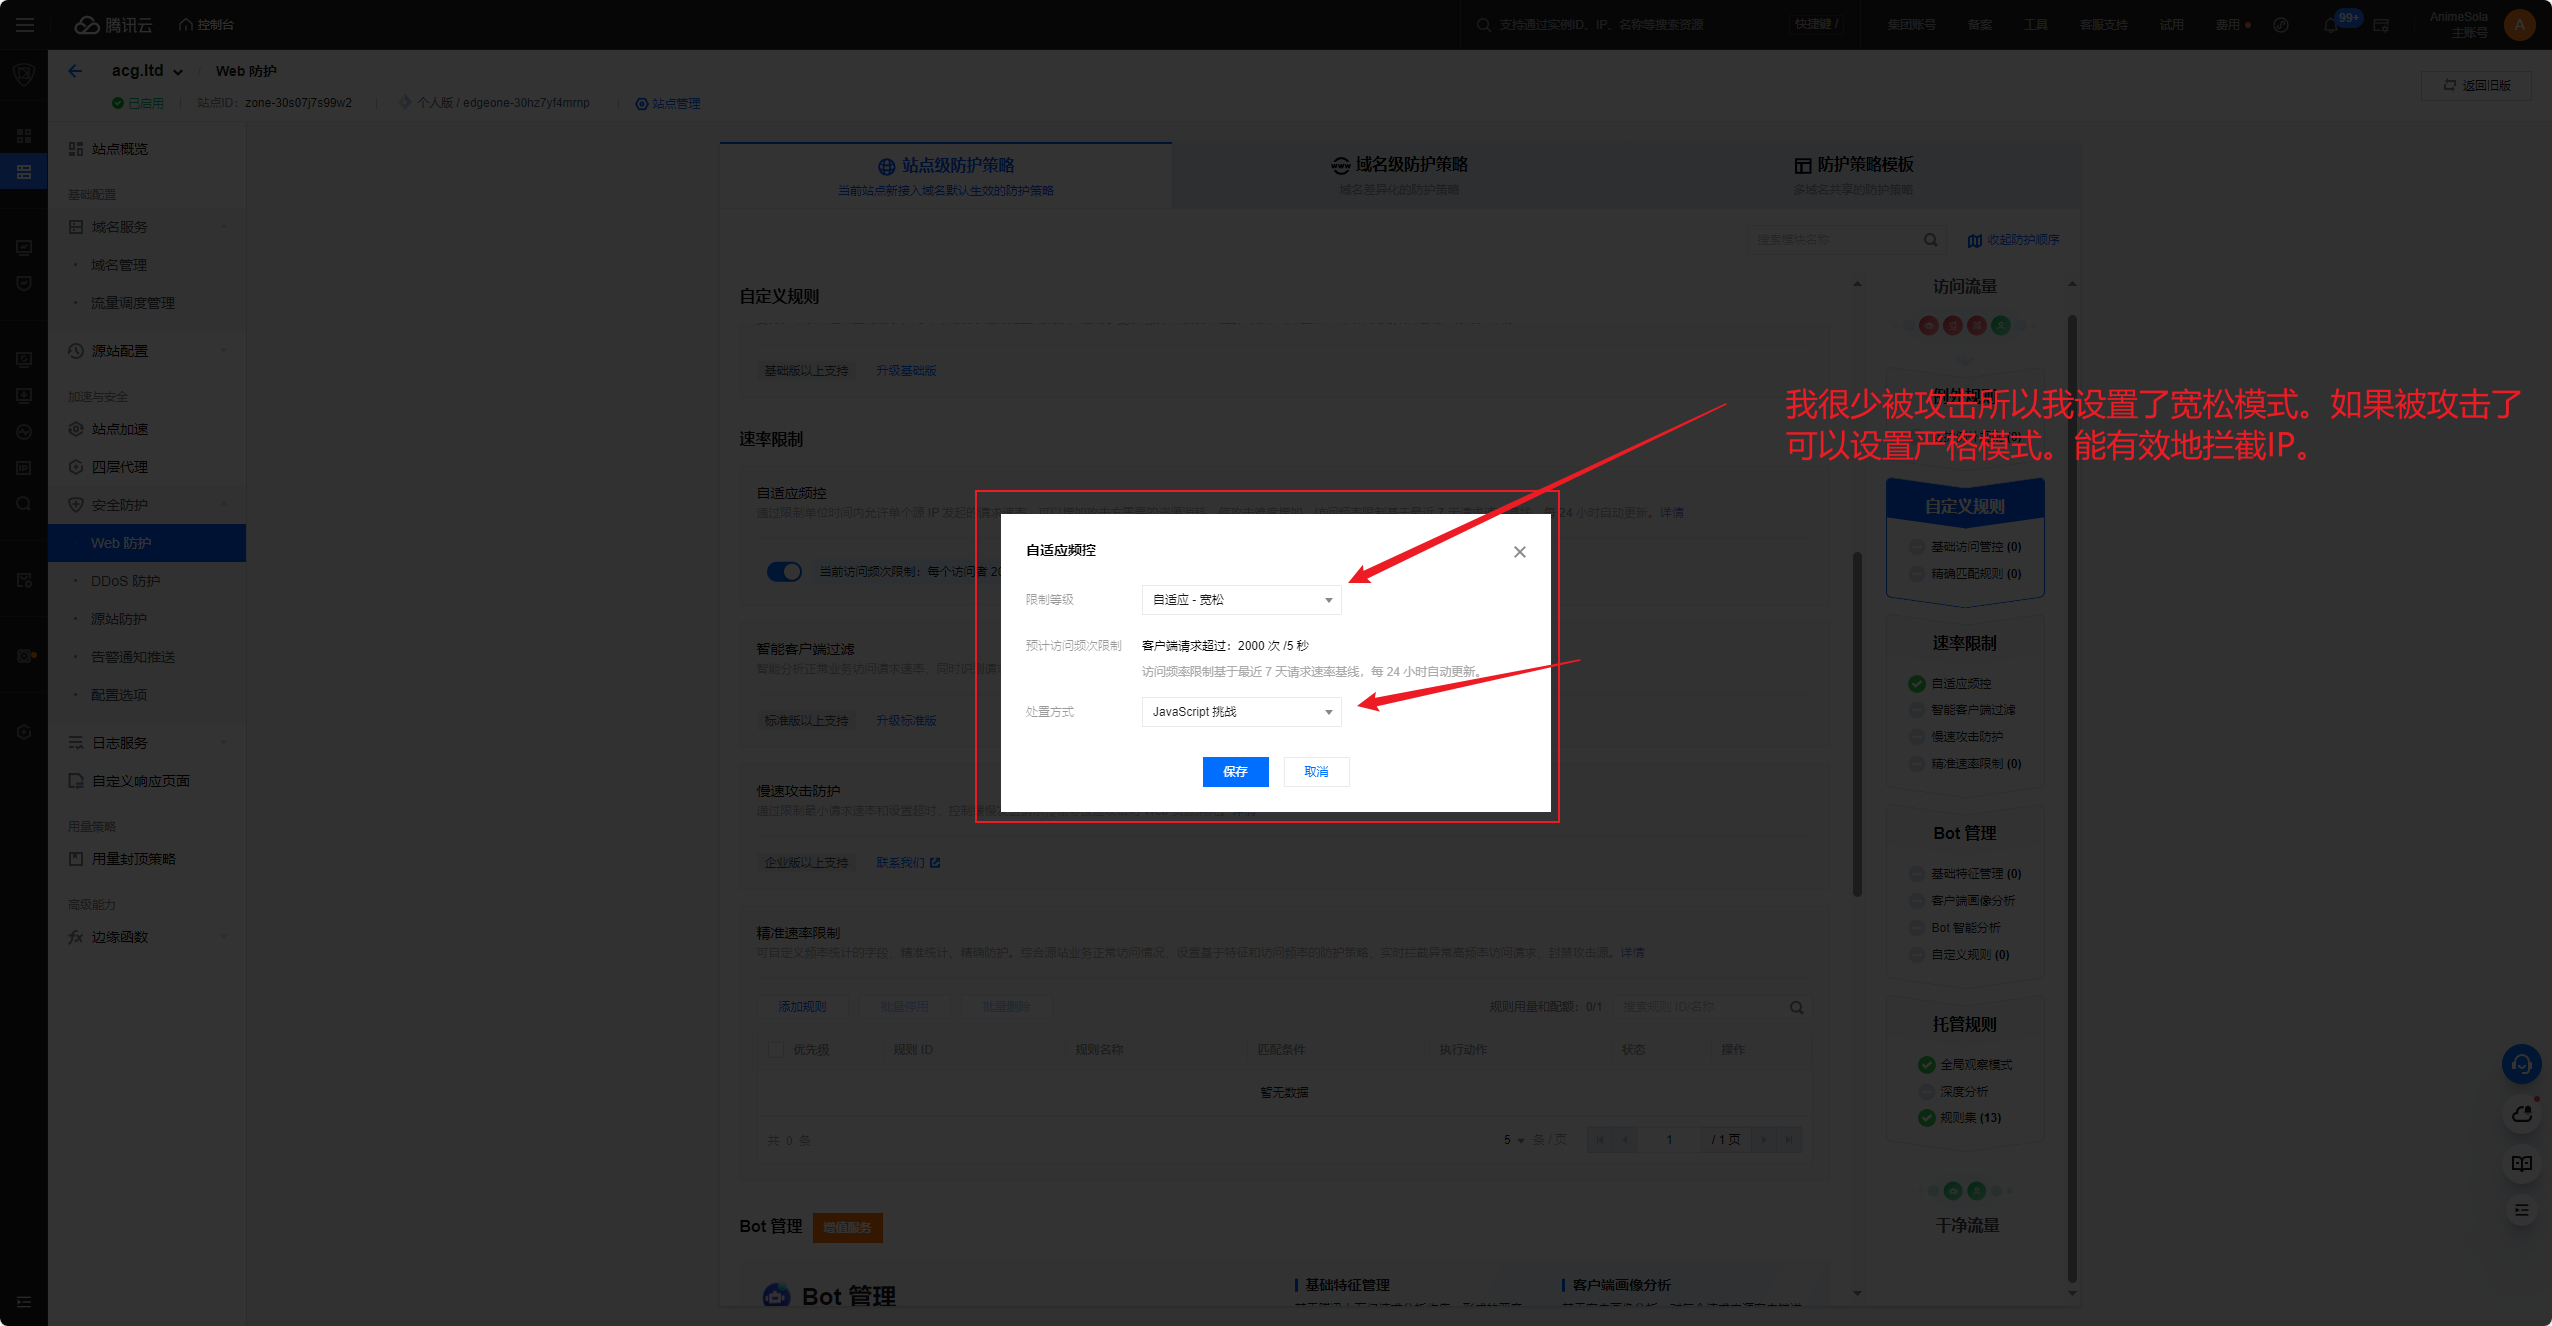Click the EdgeOne shield logo in left rail
The image size is (2552, 1326).
pyautogui.click(x=24, y=75)
